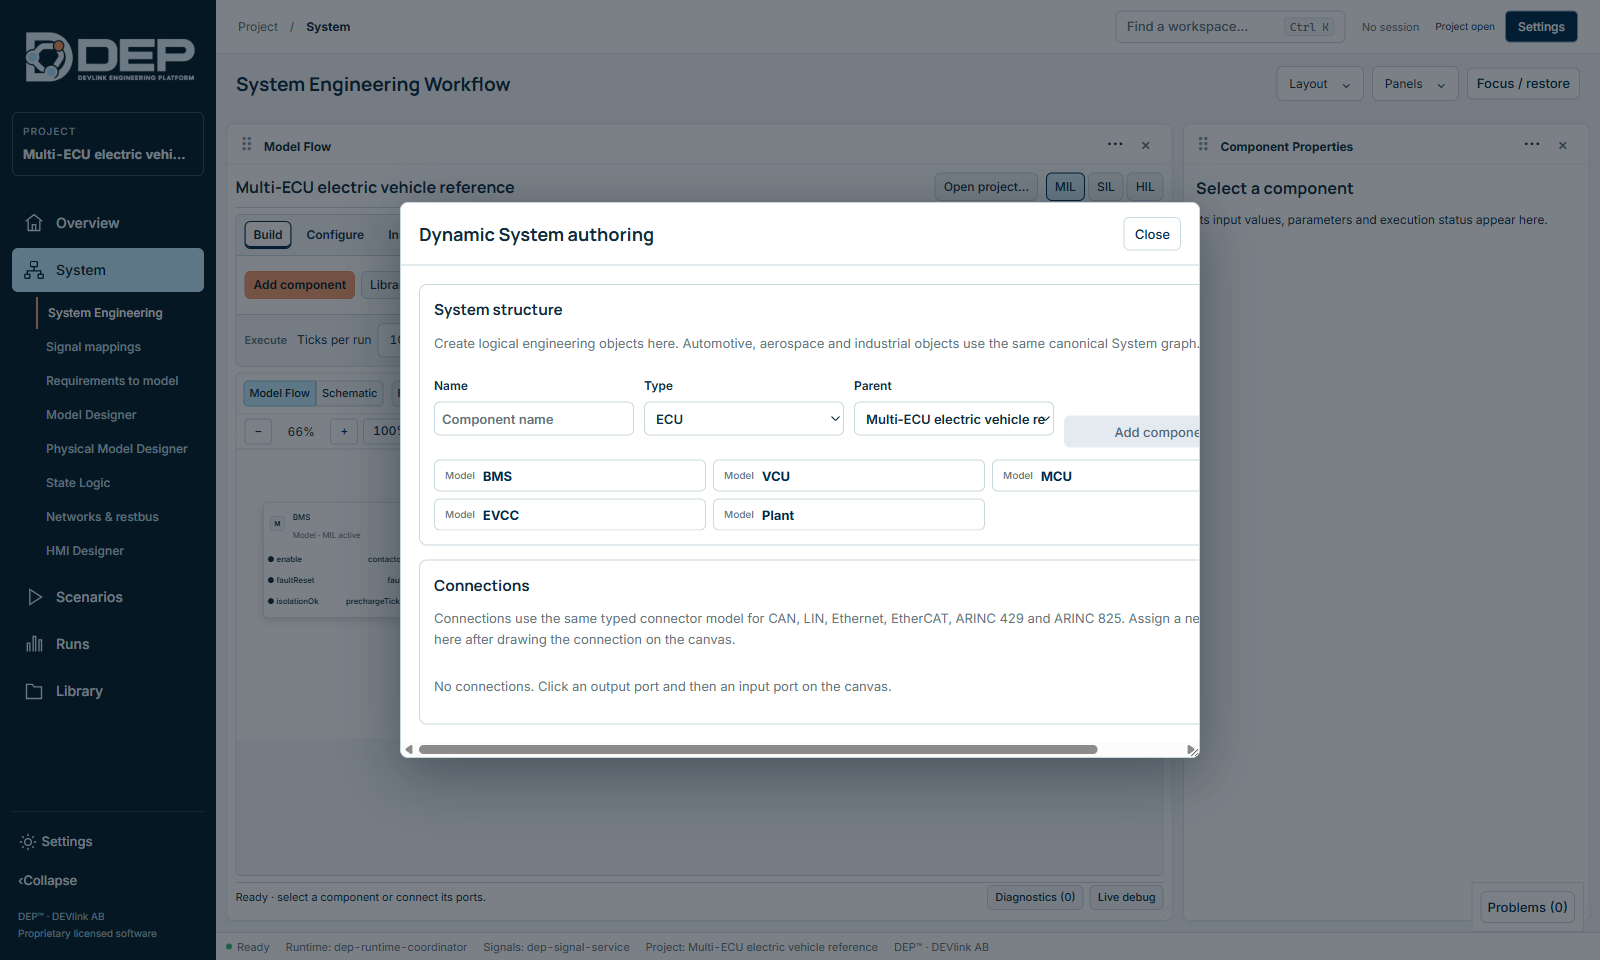Viewport: 1600px width, 960px height.
Task: Close the Dynamic System authoring dialog
Action: pyautogui.click(x=1152, y=234)
